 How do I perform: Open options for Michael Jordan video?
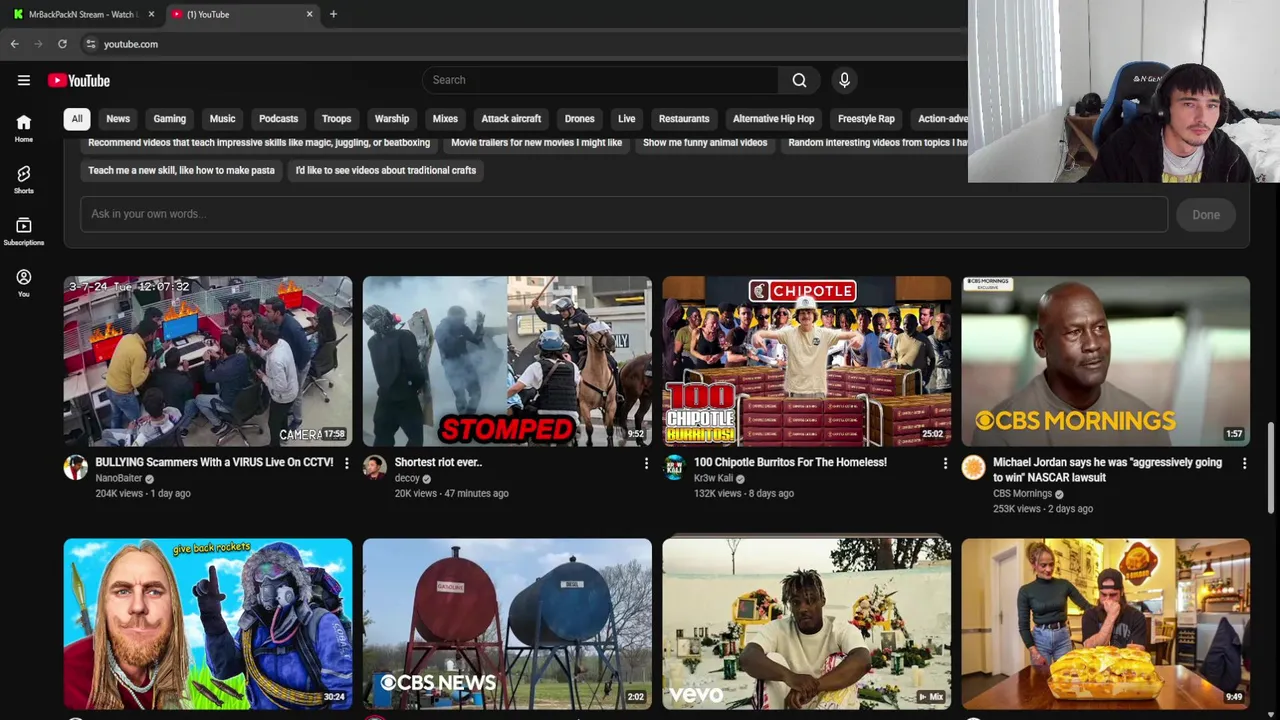click(1244, 463)
